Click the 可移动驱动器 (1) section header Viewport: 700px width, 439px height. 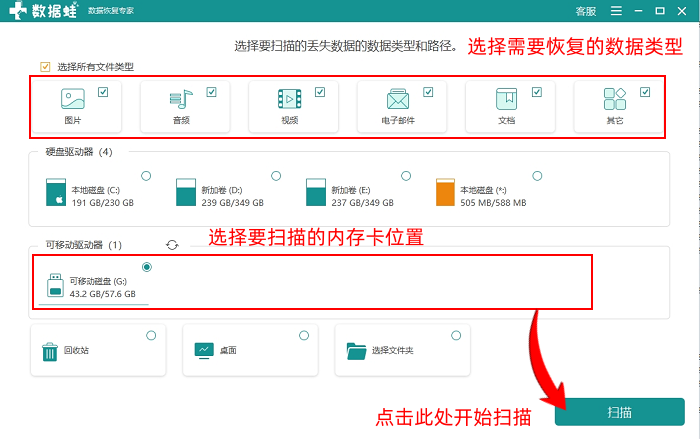coord(83,245)
